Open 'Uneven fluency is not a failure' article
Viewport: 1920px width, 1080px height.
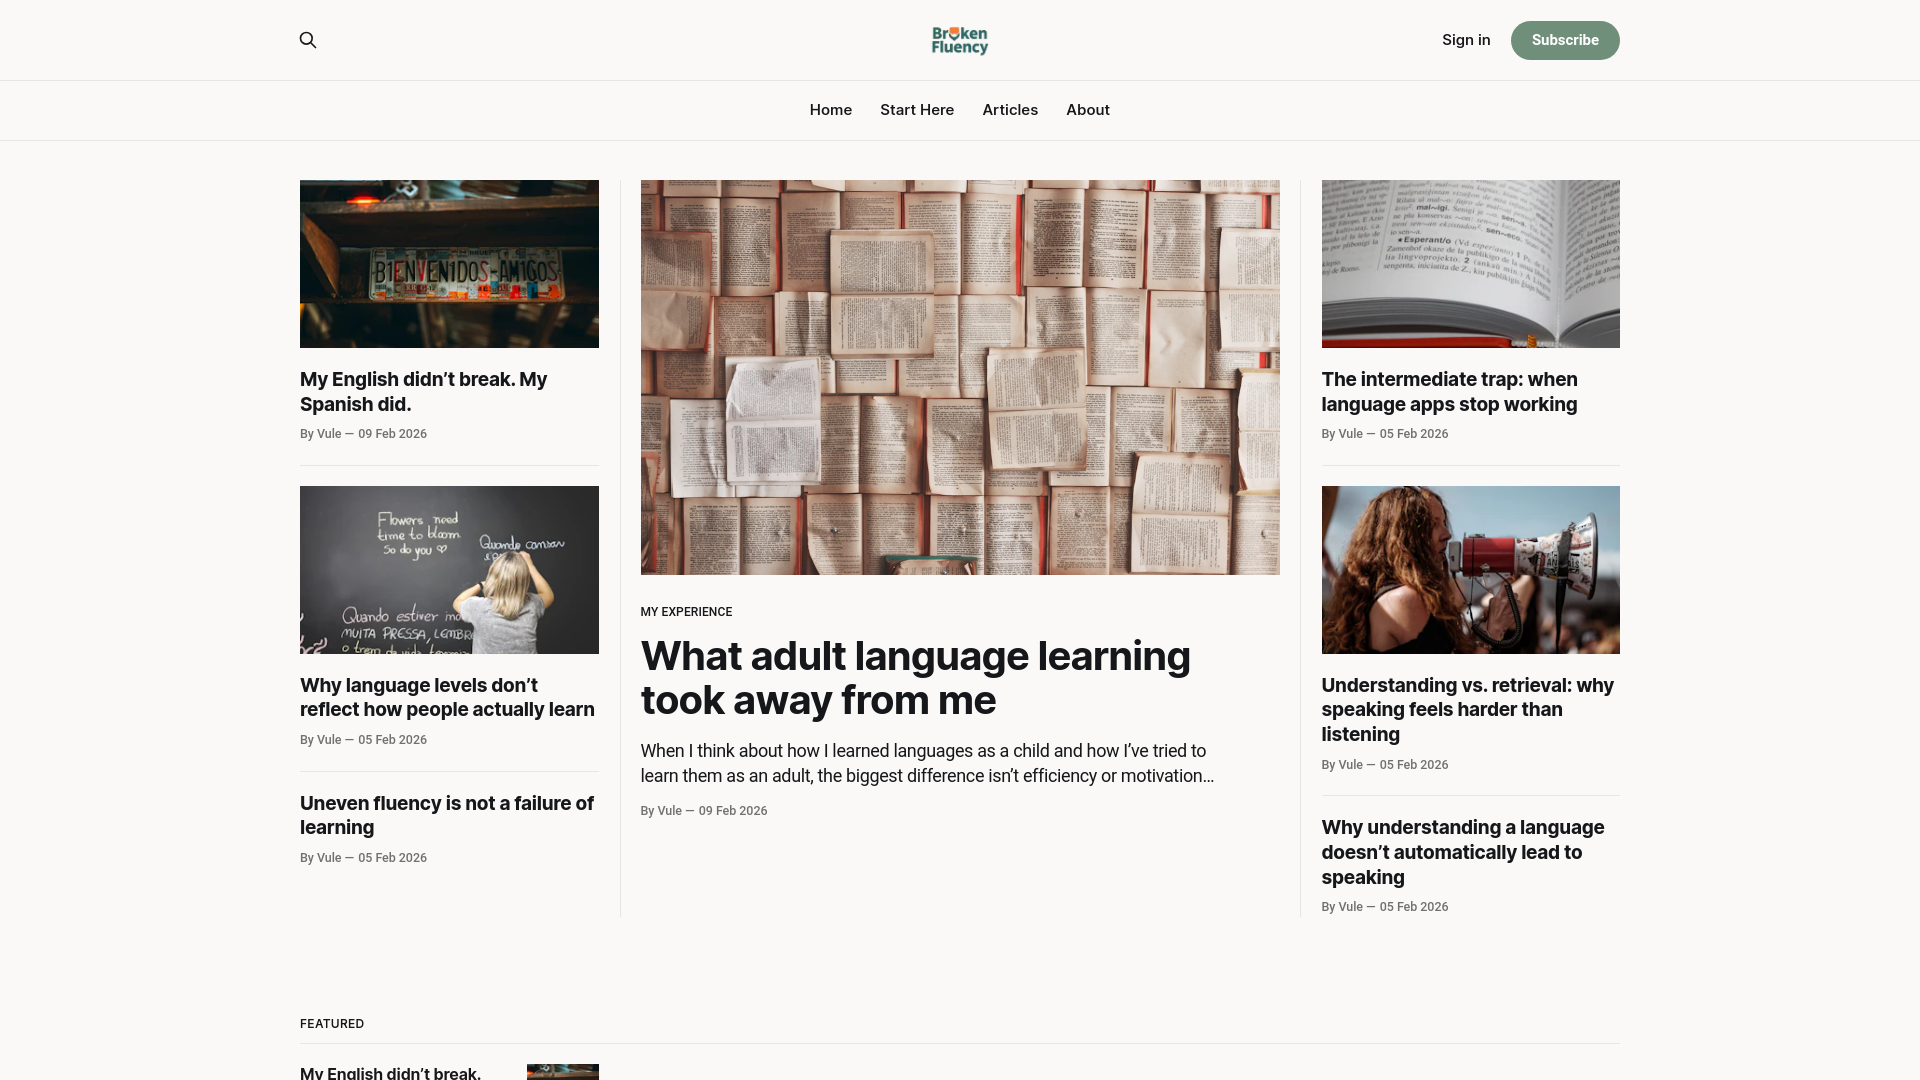pyautogui.click(x=447, y=815)
